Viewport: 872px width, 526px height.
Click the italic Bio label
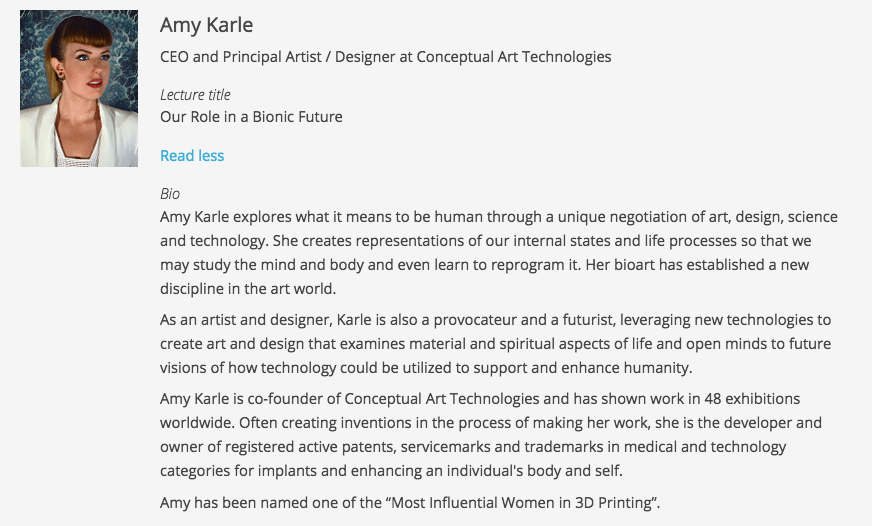click(x=170, y=193)
